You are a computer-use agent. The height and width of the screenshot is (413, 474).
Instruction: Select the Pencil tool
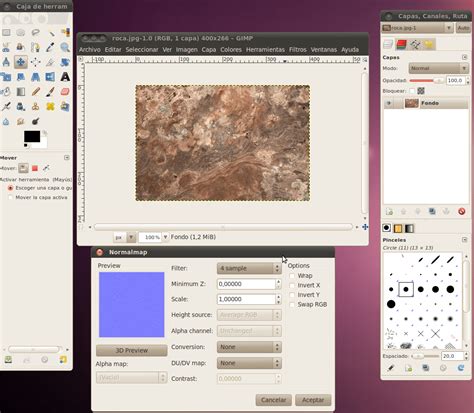click(x=36, y=91)
